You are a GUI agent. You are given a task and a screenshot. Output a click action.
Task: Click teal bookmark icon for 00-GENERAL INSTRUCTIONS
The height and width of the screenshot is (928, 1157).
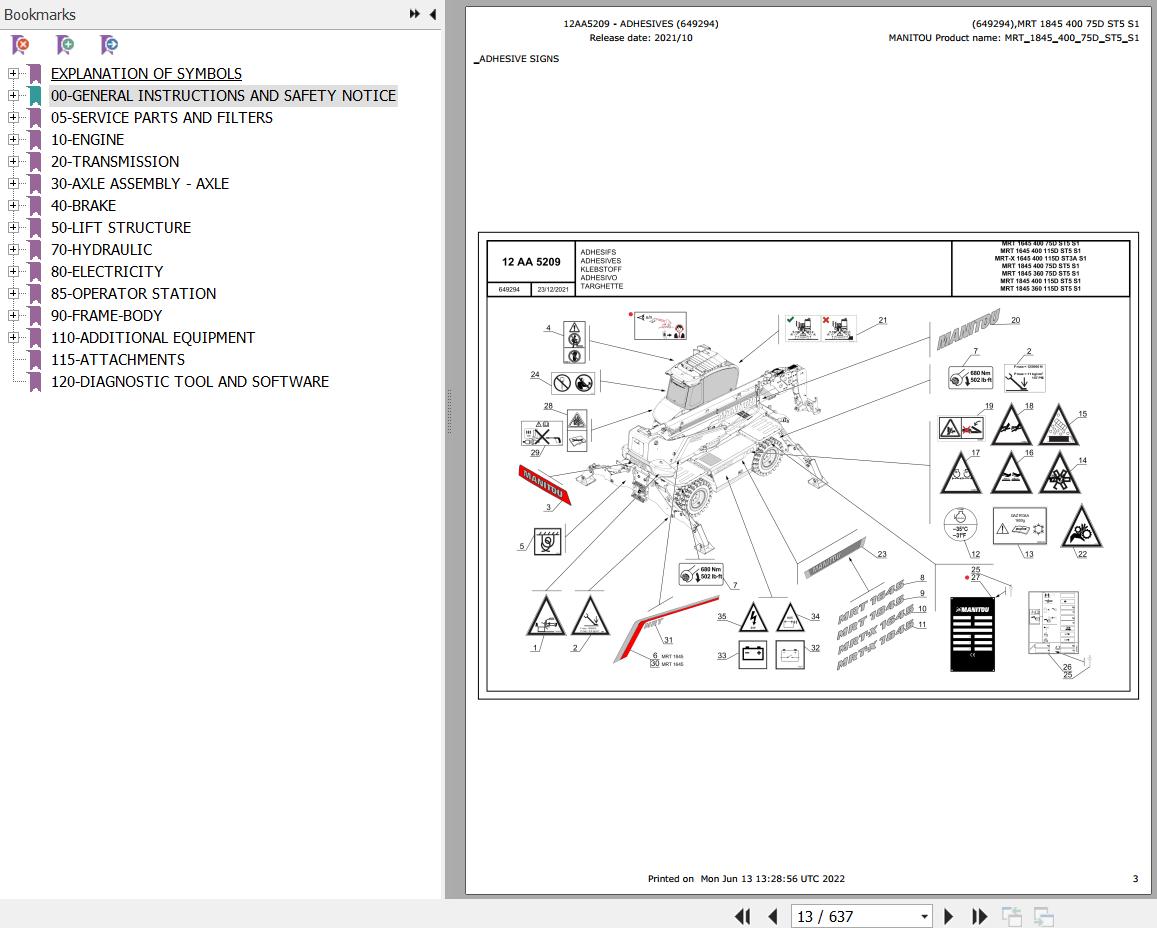point(35,96)
